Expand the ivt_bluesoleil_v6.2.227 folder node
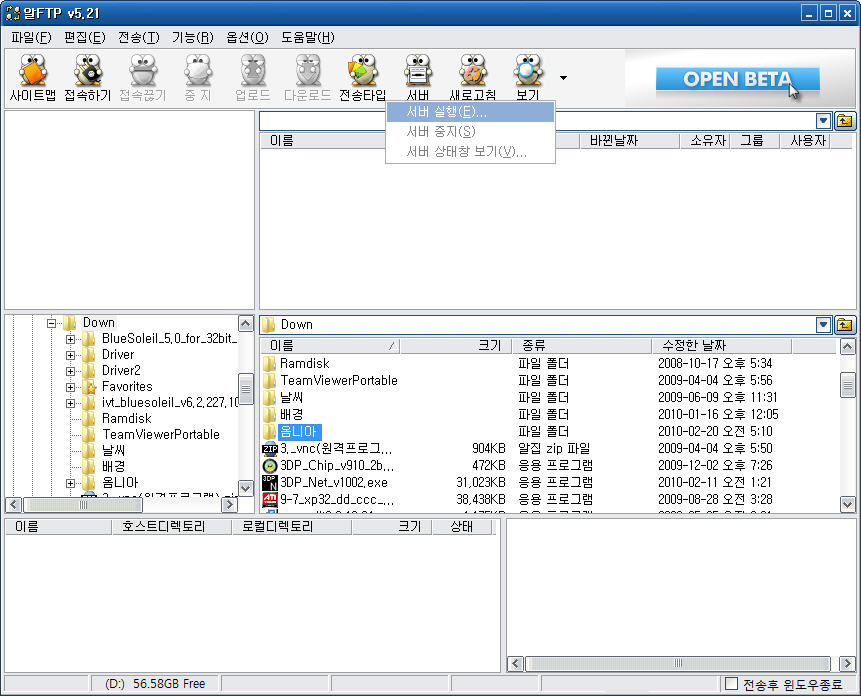Viewport: 861px width, 696px height. (x=70, y=402)
